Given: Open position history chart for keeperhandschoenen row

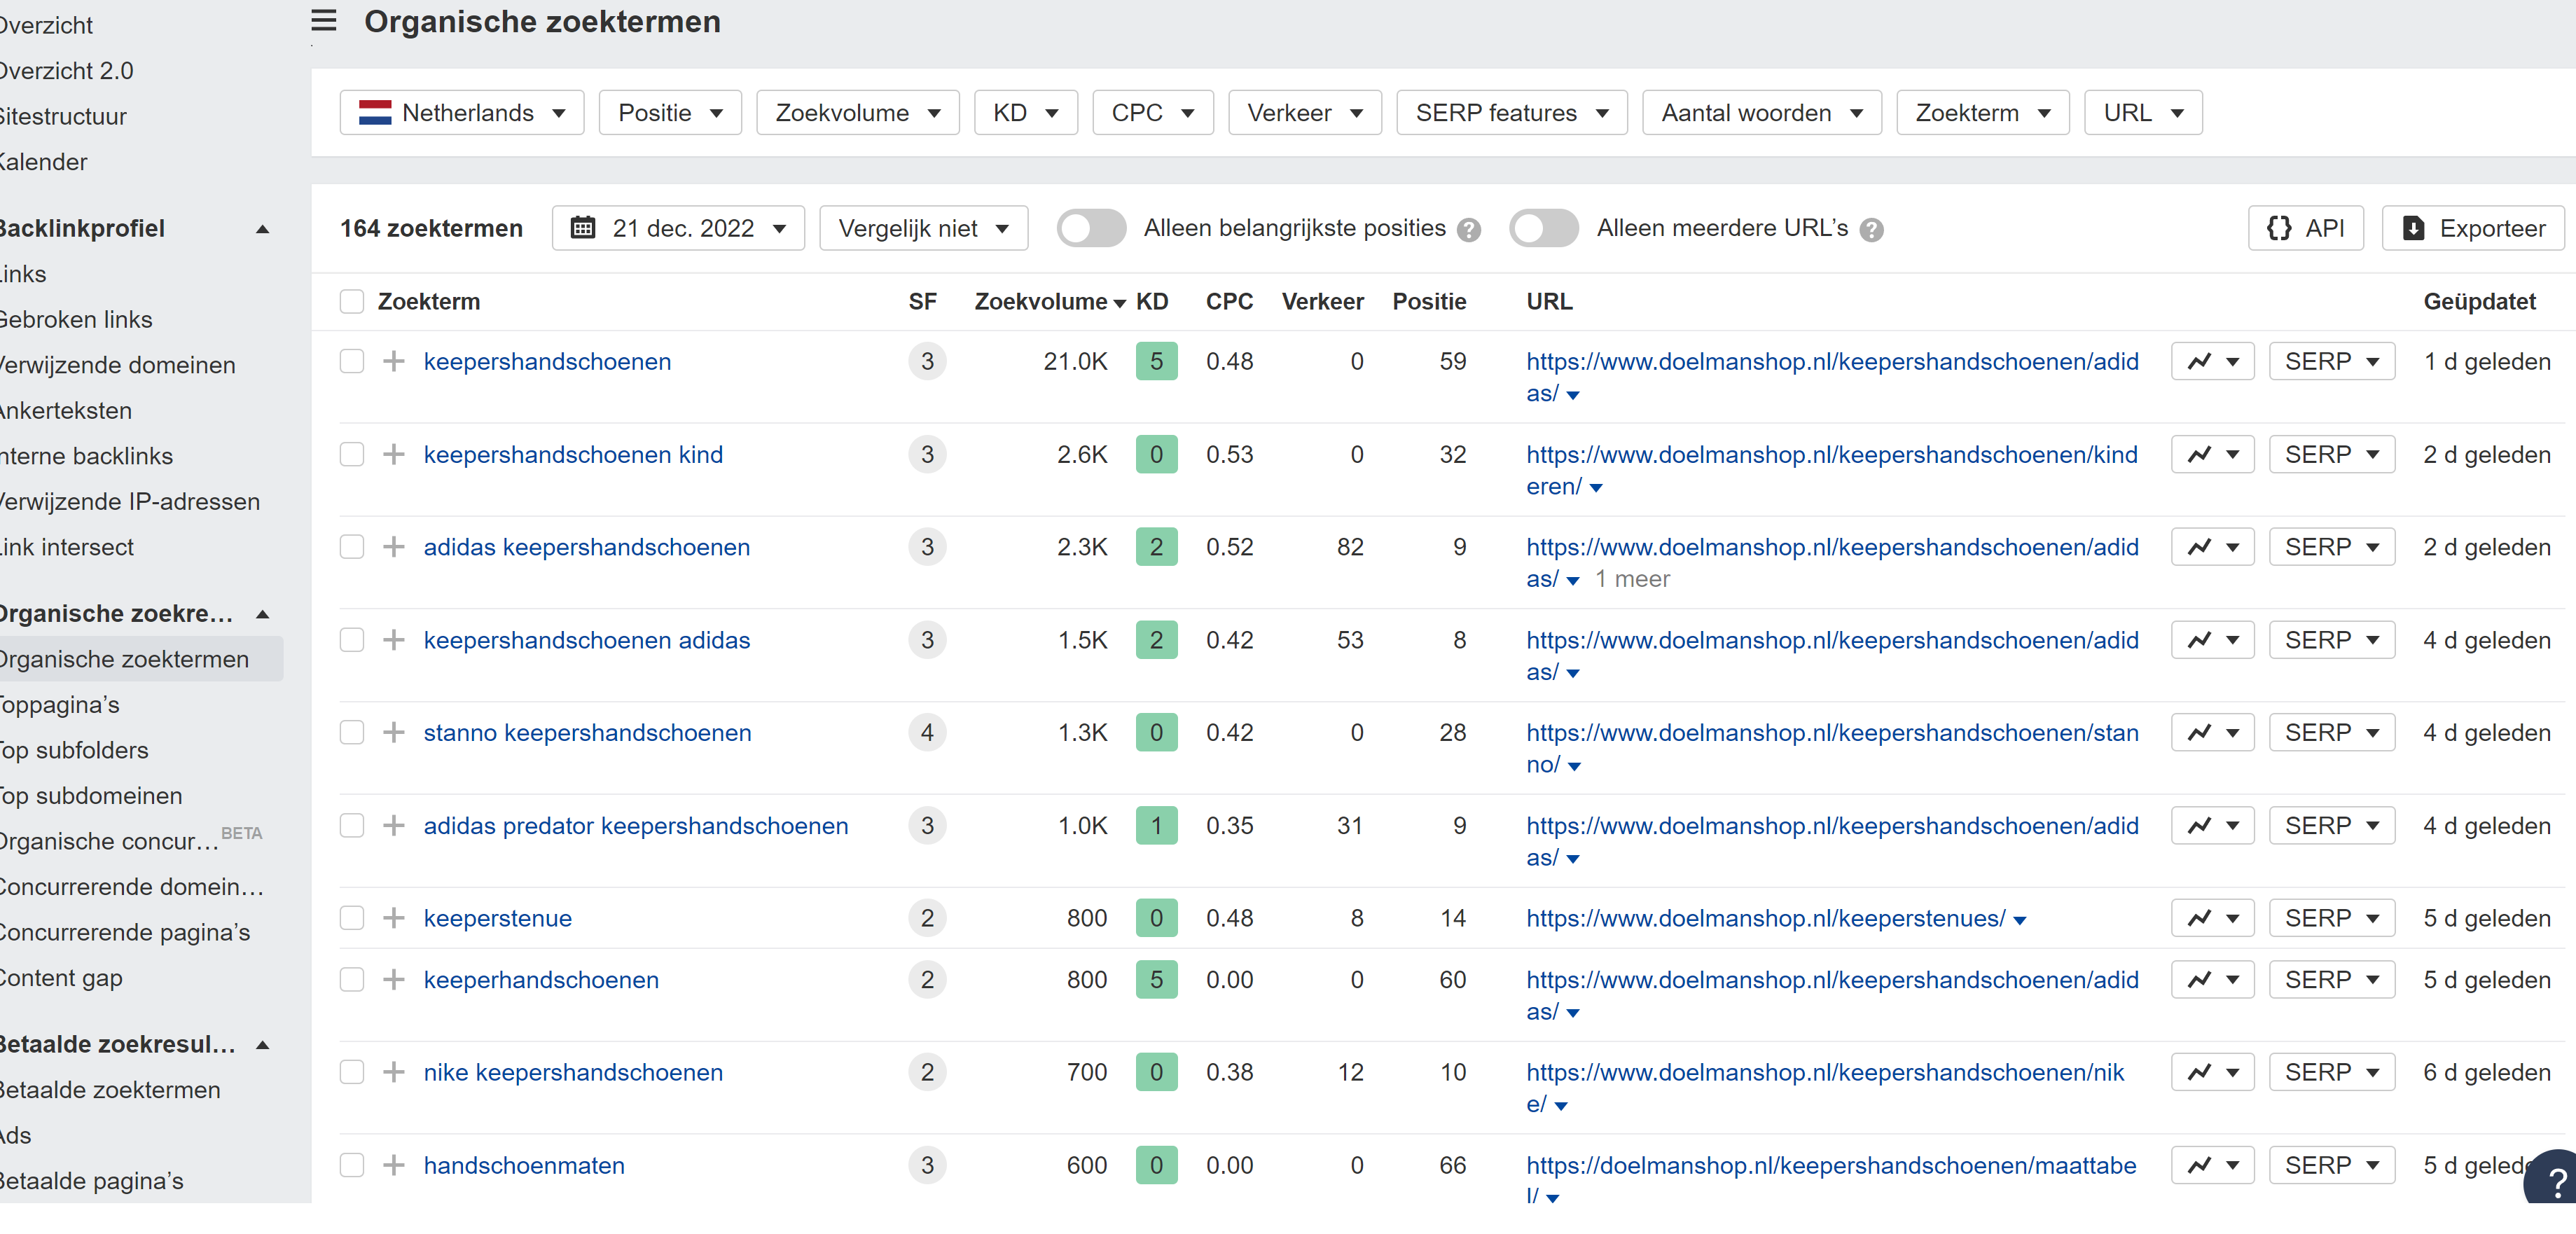Looking at the screenshot, I should click(x=2212, y=979).
